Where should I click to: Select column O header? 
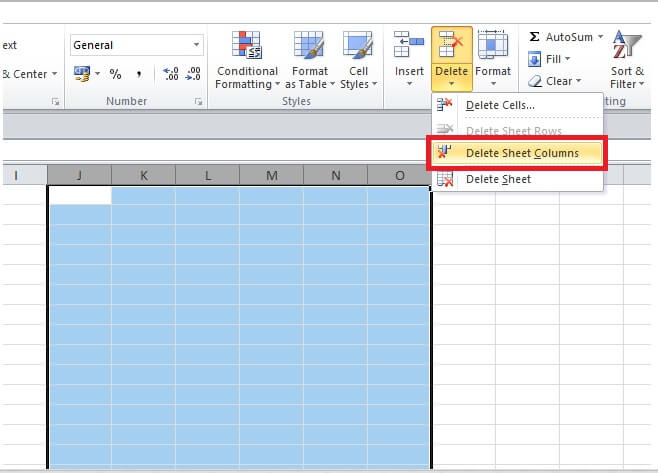pyautogui.click(x=399, y=175)
